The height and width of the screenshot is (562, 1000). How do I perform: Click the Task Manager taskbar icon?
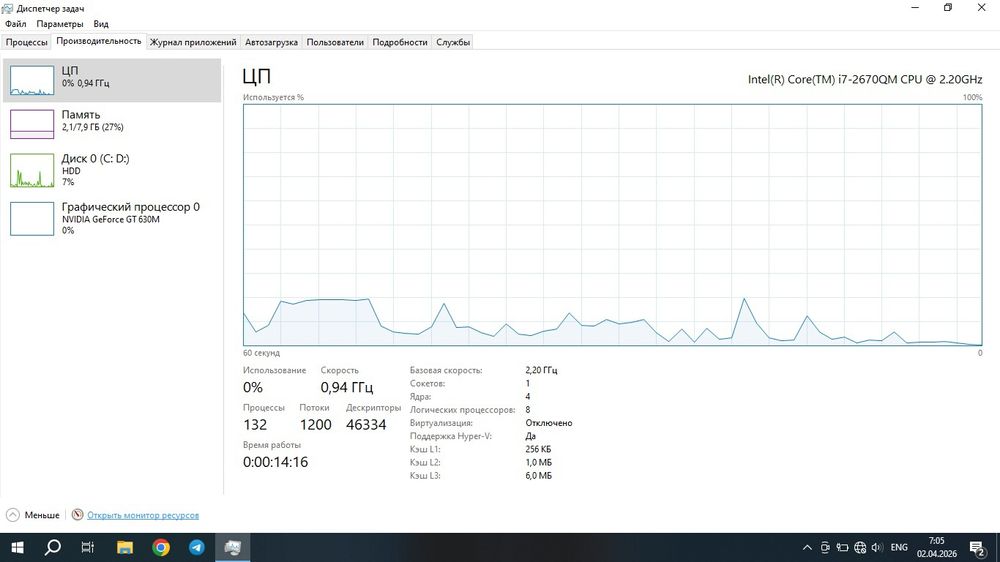pyautogui.click(x=233, y=547)
